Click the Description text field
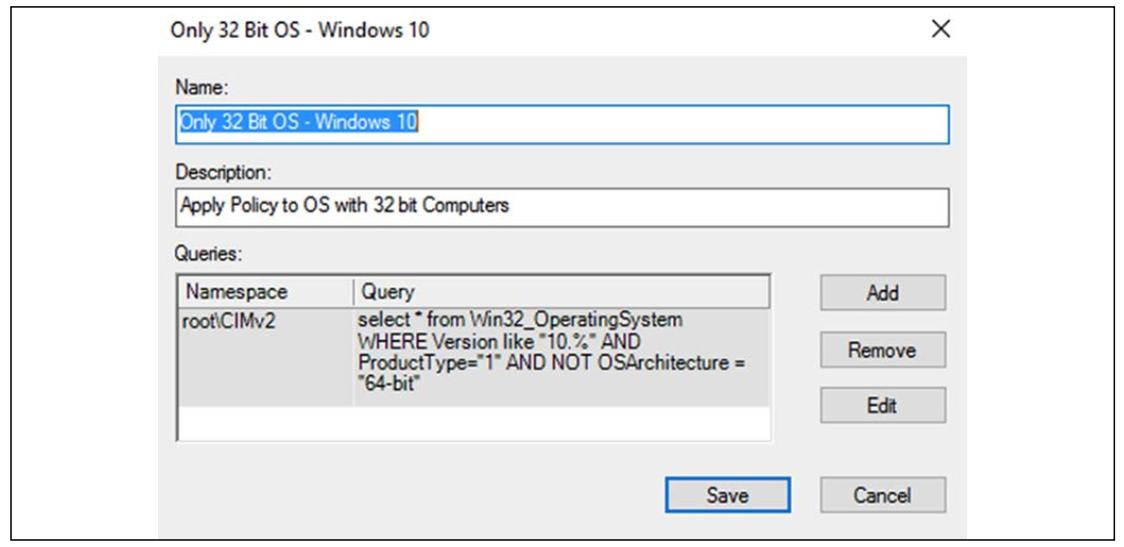 [x=562, y=207]
